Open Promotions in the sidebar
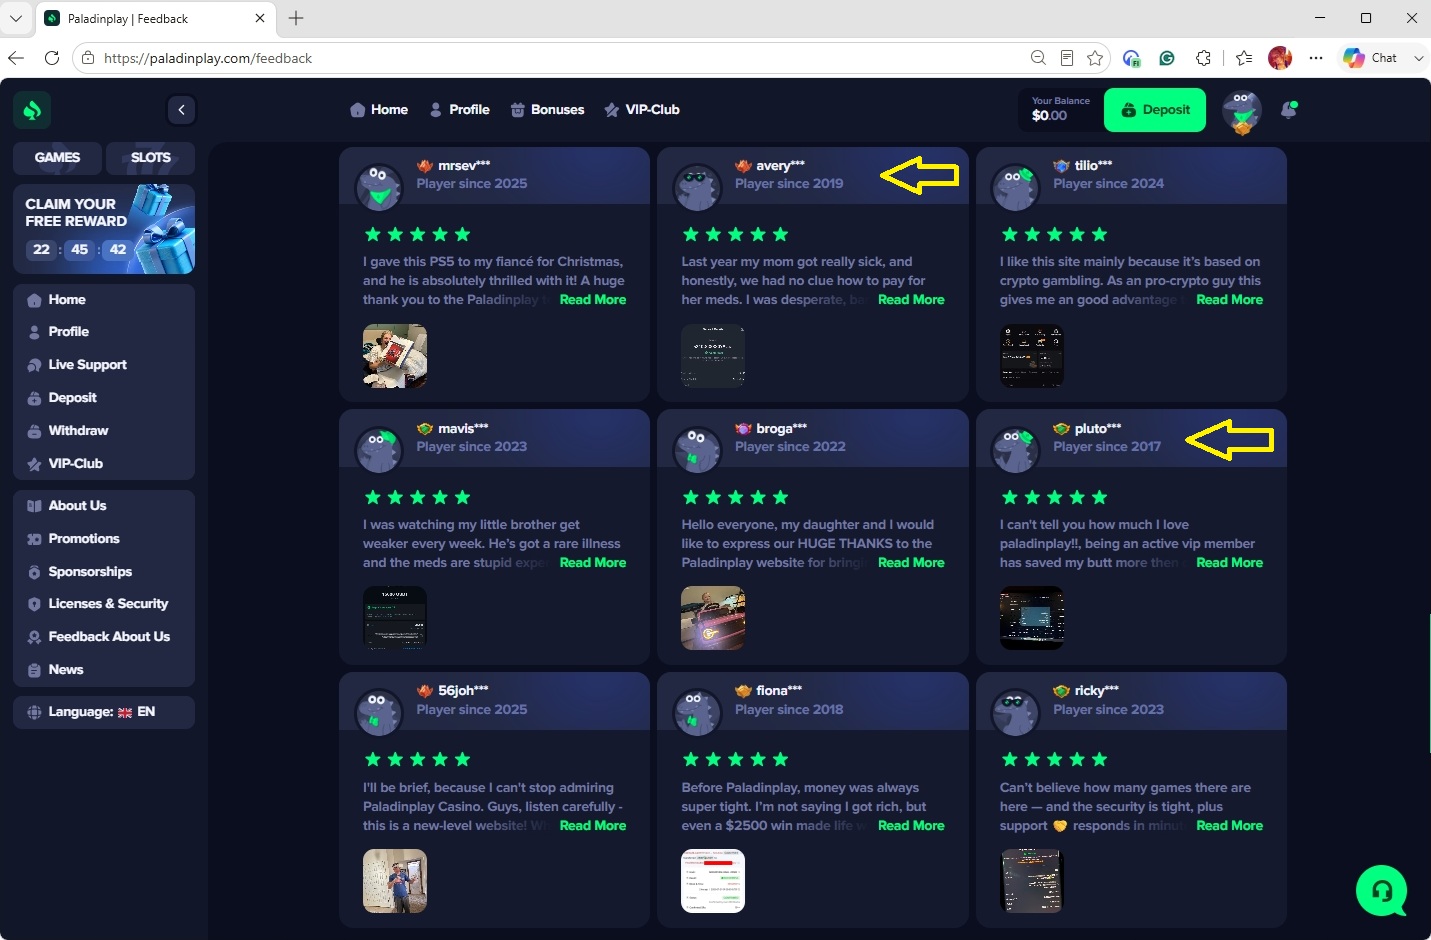The image size is (1431, 940). click(104, 539)
